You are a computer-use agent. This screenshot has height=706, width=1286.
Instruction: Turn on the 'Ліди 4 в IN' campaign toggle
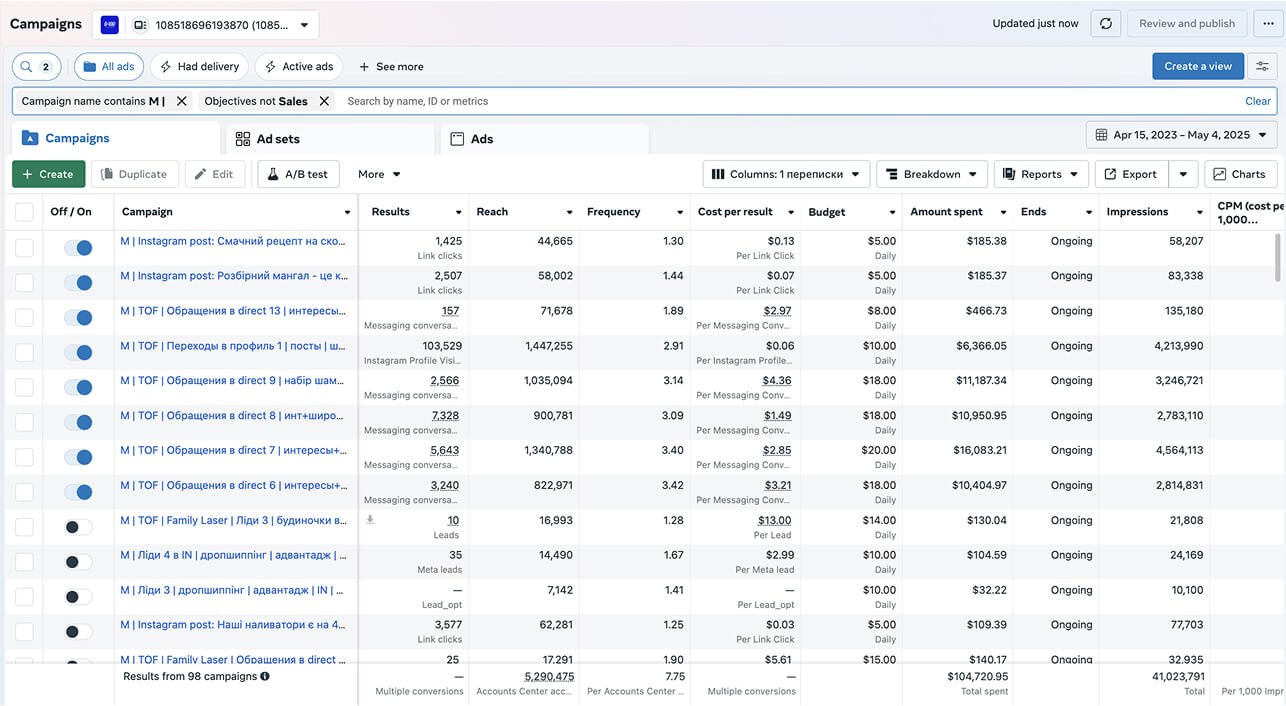[x=78, y=561]
